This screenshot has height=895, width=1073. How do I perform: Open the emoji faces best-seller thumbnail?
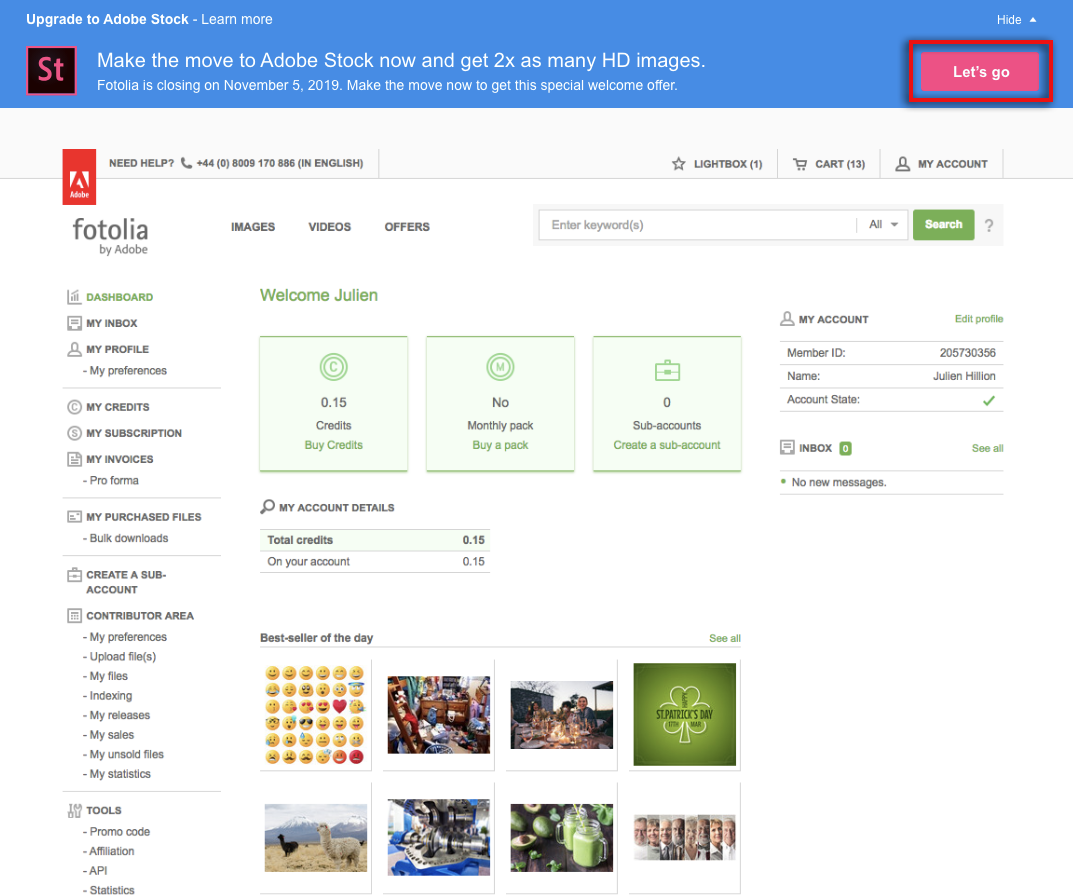click(x=315, y=714)
